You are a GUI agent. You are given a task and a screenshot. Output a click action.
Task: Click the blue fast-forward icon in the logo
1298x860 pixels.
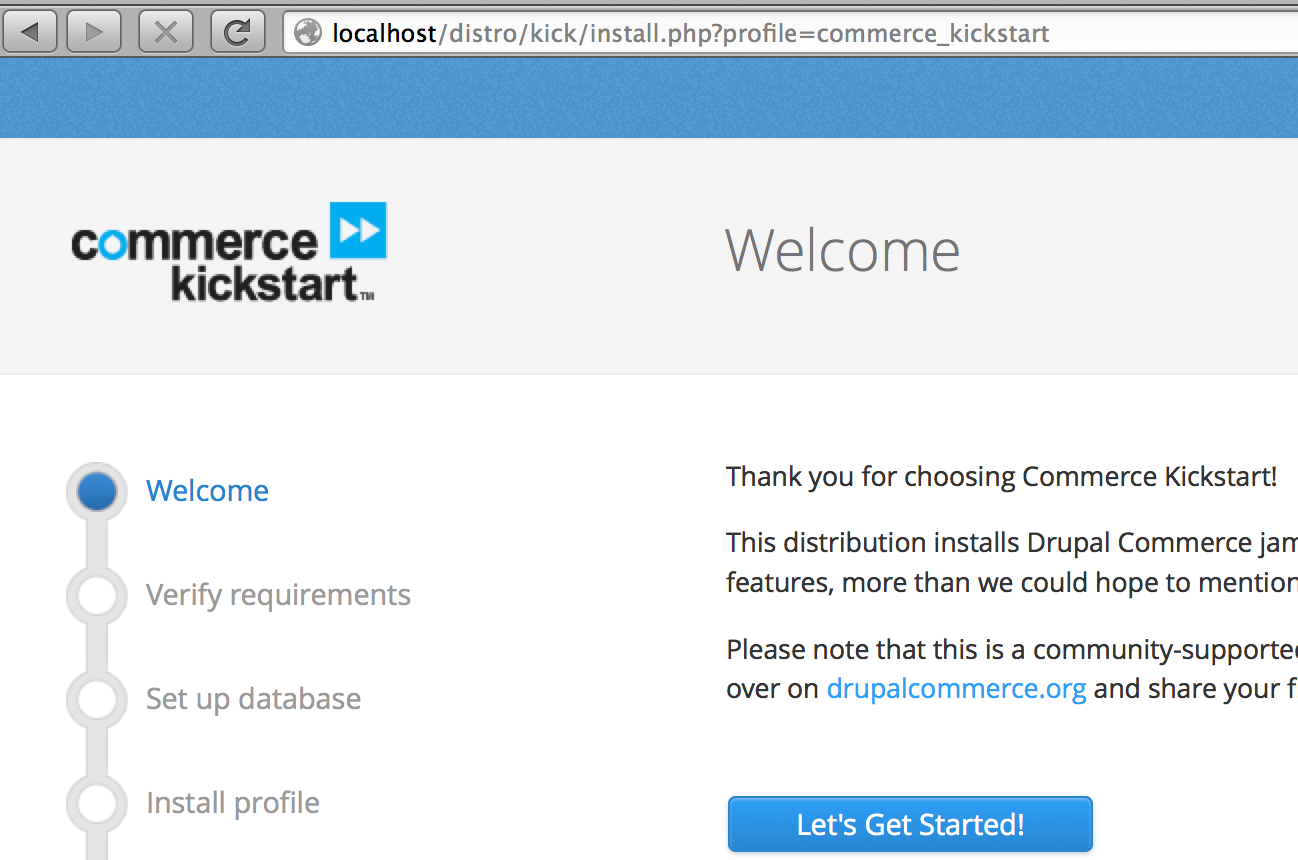[x=358, y=230]
